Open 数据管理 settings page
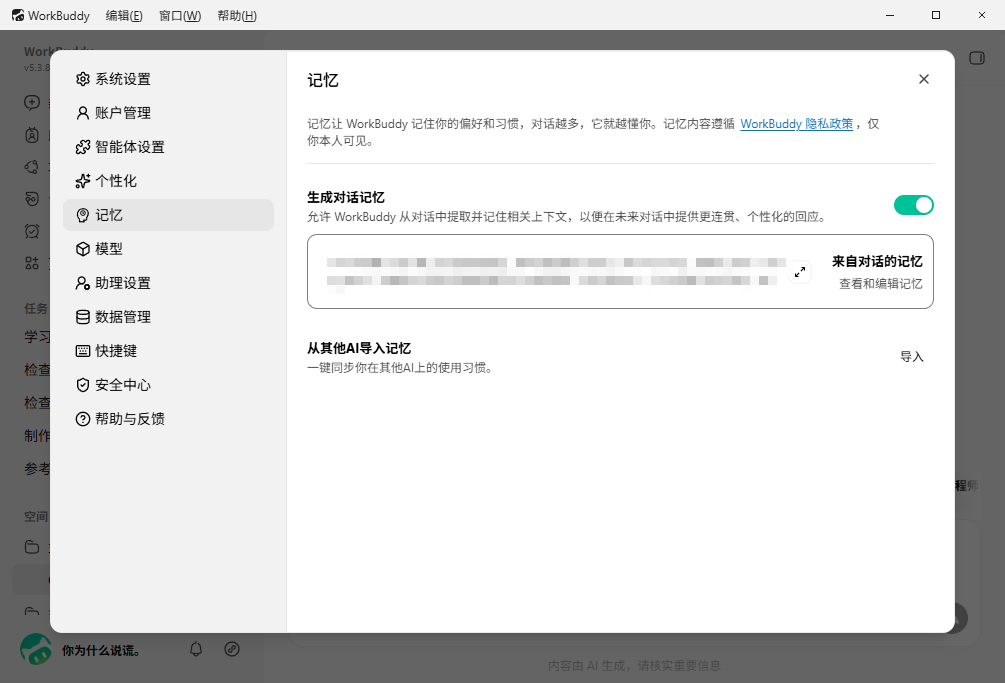 pyautogui.click(x=168, y=317)
